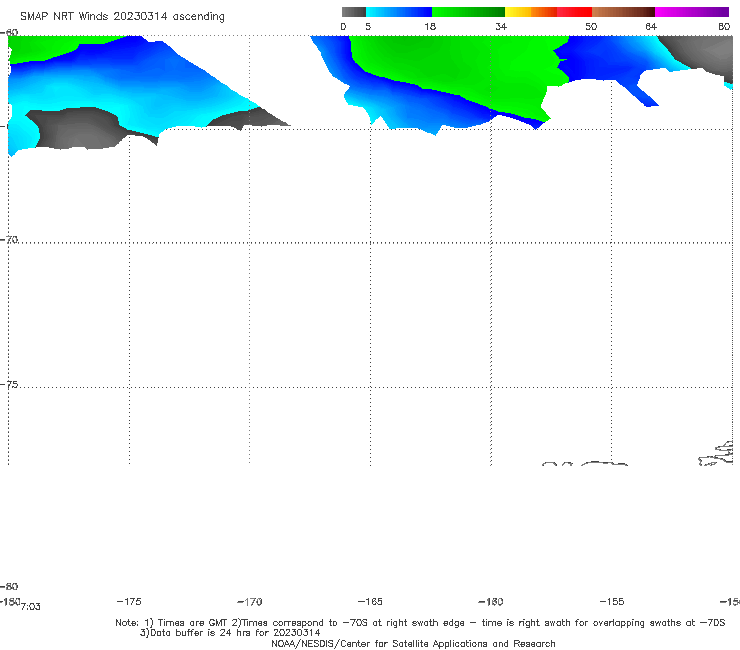Click the colorbar label '34'
This screenshot has height=650, width=740.
(x=501, y=27)
